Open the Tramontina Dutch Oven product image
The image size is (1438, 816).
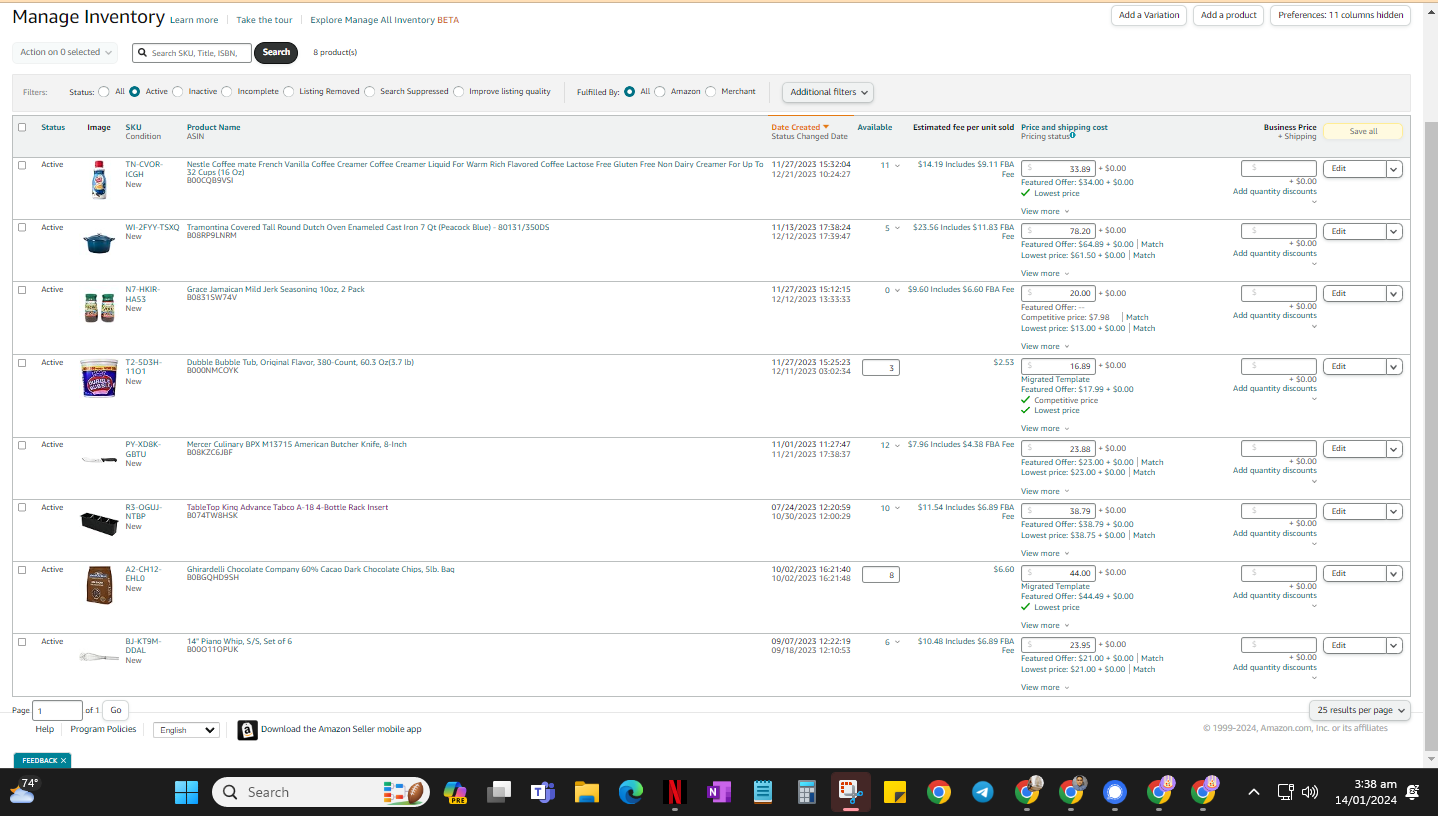[99, 242]
